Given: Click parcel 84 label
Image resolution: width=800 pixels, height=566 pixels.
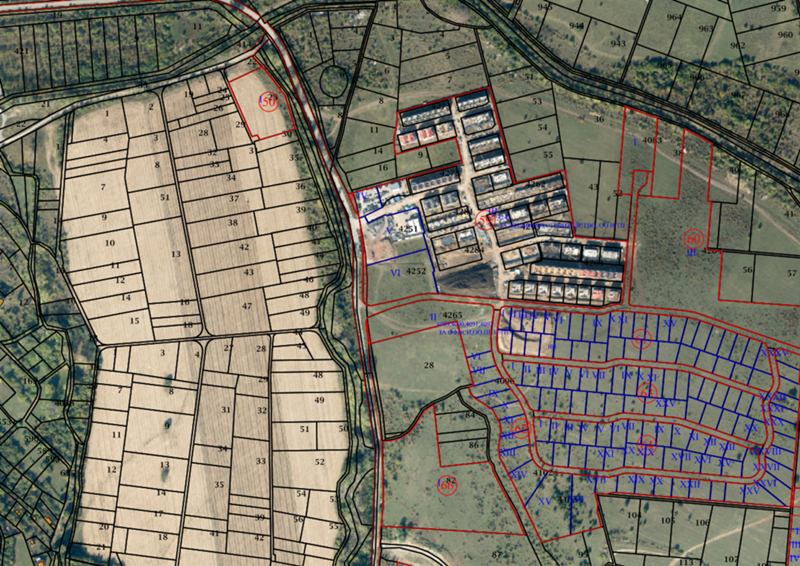Looking at the screenshot, I should tap(469, 414).
